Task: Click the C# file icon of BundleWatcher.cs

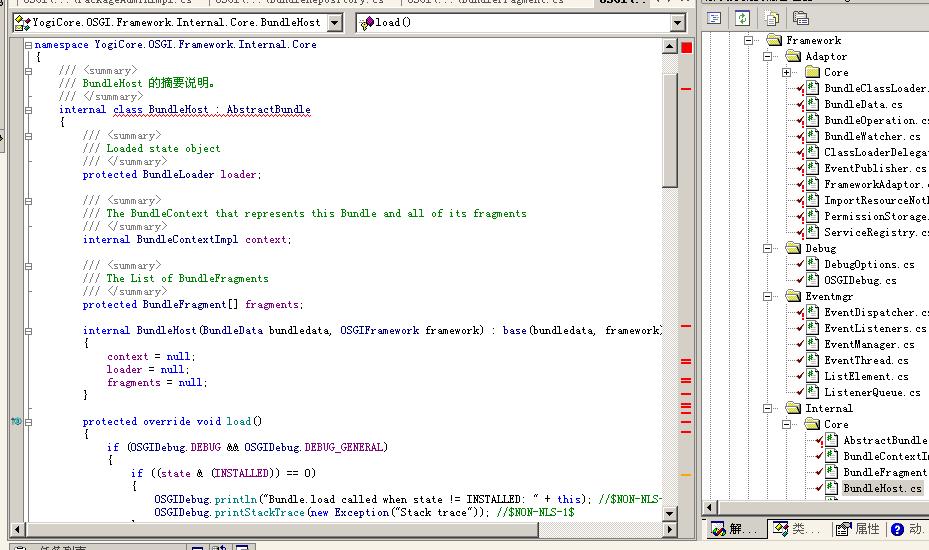Action: click(813, 136)
